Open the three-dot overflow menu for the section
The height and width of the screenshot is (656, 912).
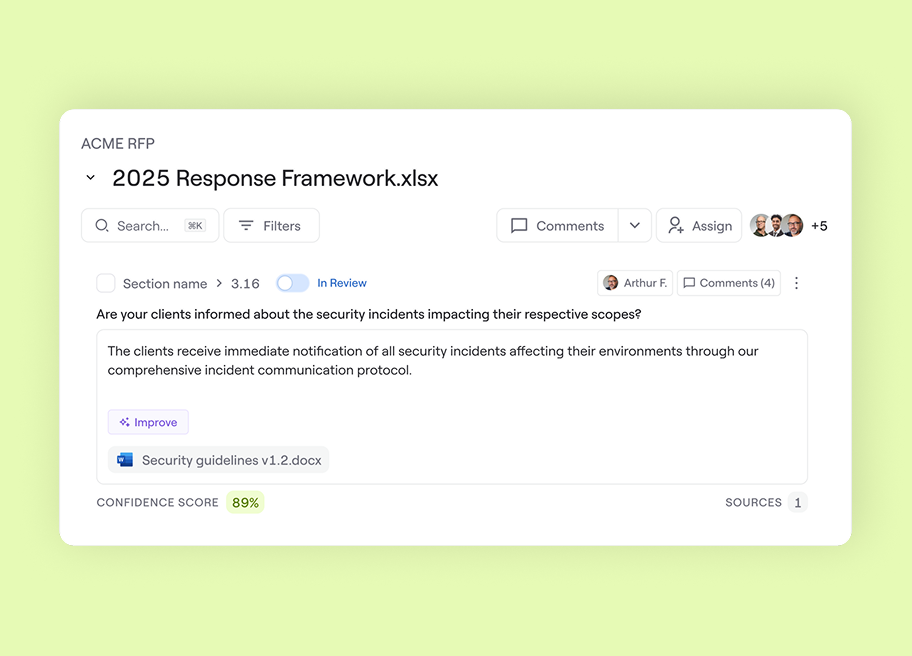796,283
